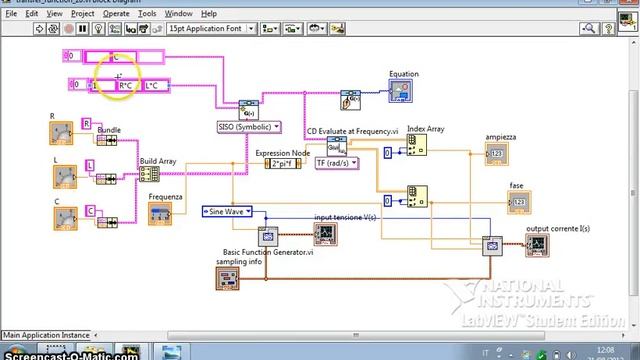Open the TF (rad/s) selector dropdown

(337, 163)
